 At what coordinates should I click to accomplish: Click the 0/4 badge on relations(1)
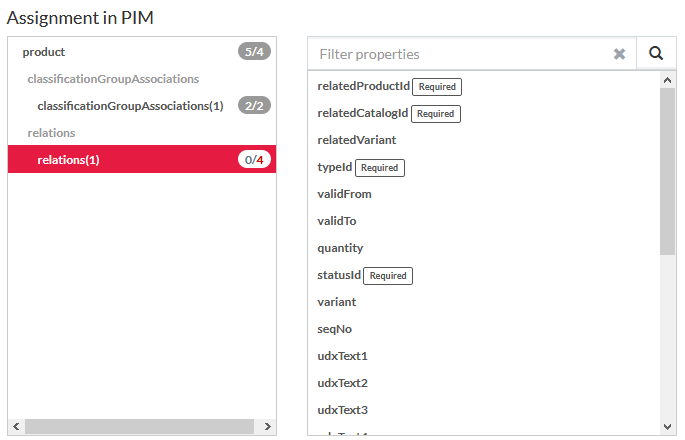[x=254, y=159]
